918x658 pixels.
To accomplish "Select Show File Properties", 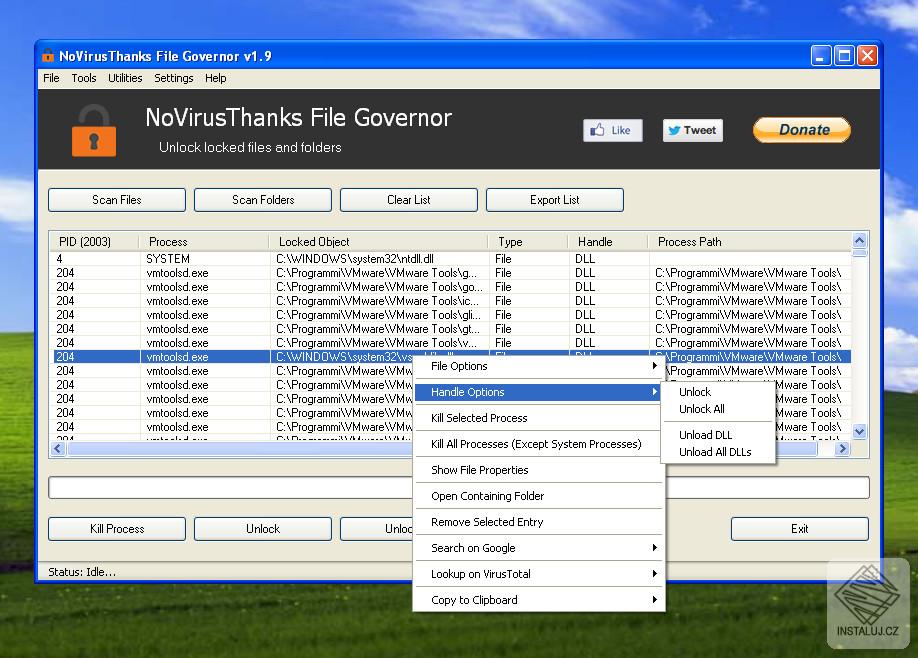I will pos(539,470).
